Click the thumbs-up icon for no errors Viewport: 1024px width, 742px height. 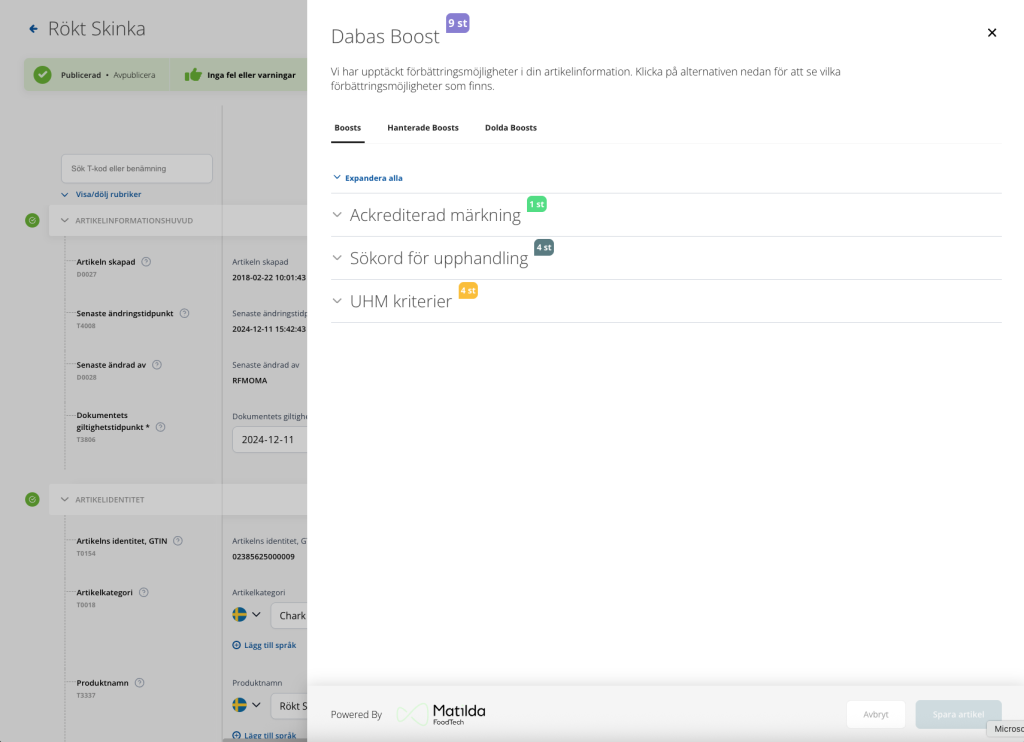pyautogui.click(x=193, y=75)
